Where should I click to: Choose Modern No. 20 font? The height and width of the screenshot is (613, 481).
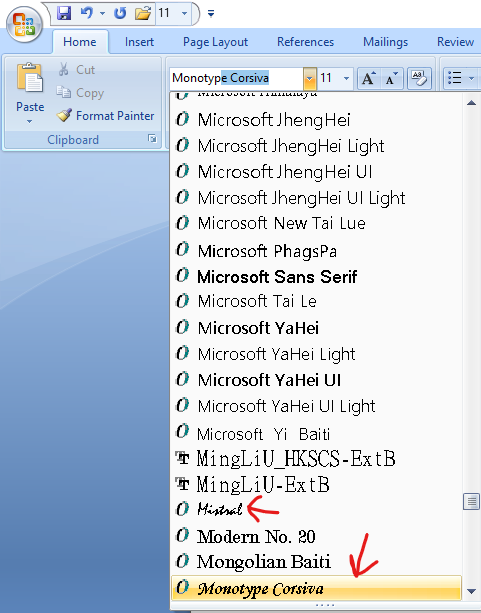coord(316,536)
